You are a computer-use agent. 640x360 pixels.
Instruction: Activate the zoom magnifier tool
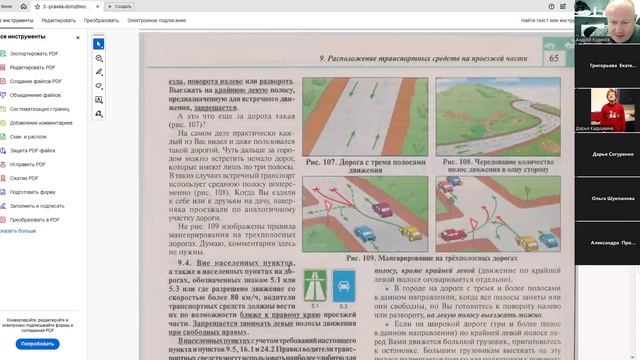tap(99, 58)
